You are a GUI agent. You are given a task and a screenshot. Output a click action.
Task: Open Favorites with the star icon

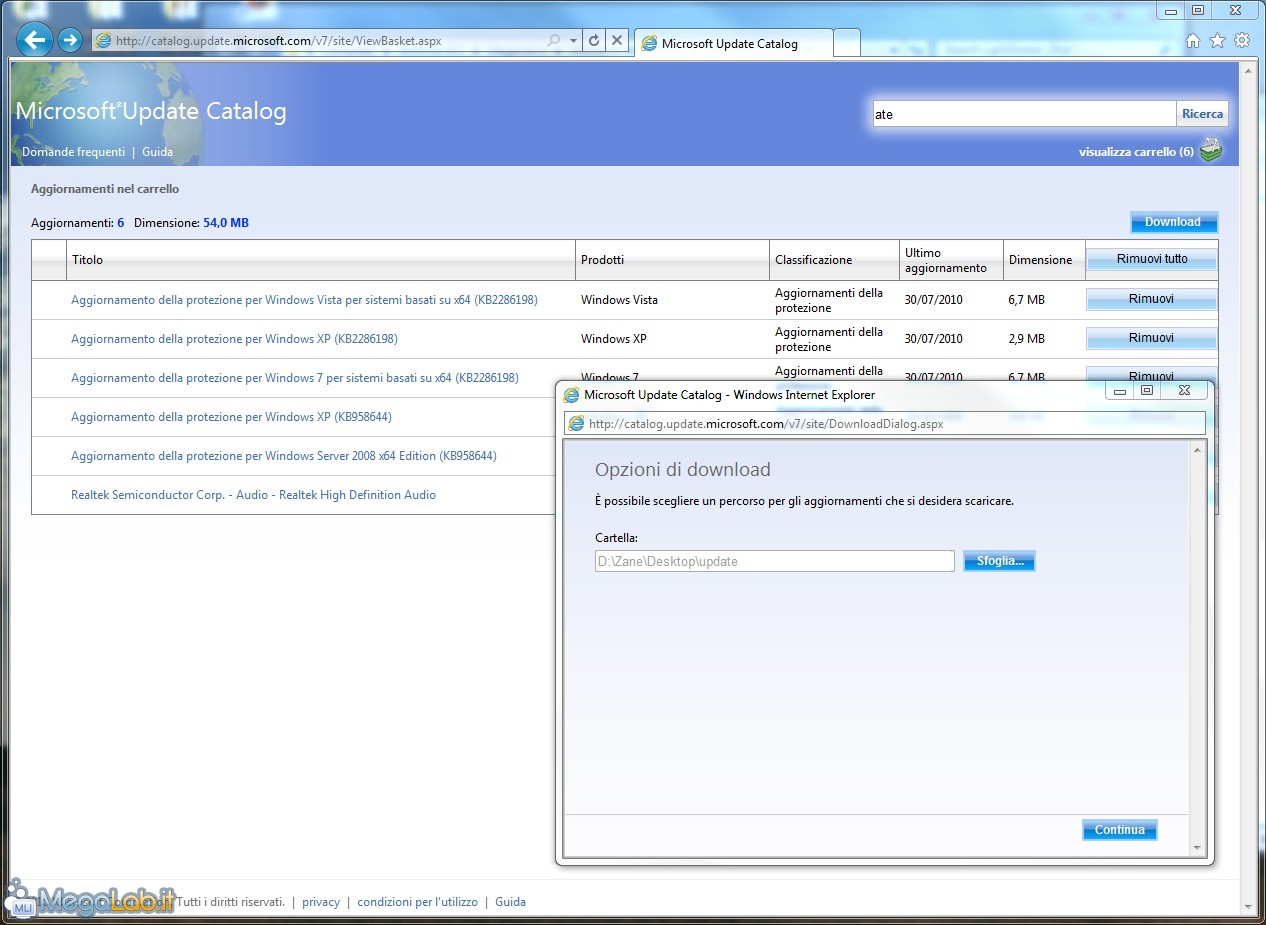click(x=1217, y=41)
